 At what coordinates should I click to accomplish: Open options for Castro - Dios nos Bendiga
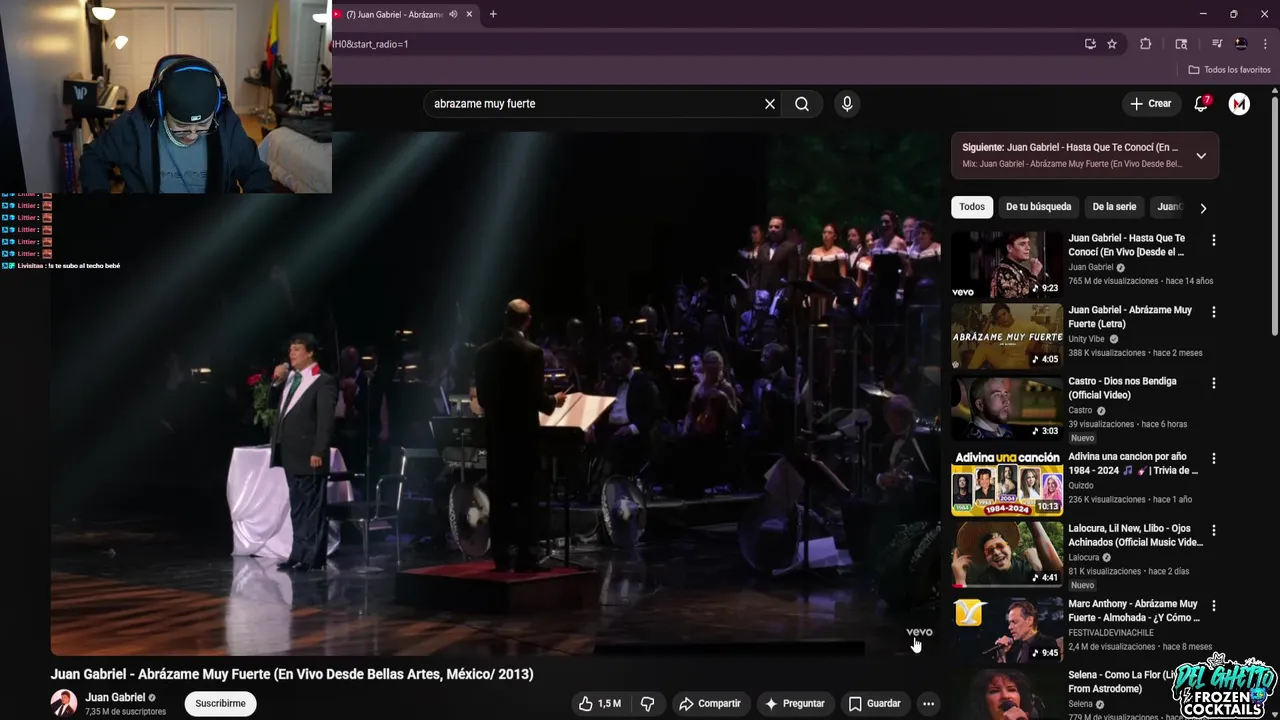(1214, 383)
